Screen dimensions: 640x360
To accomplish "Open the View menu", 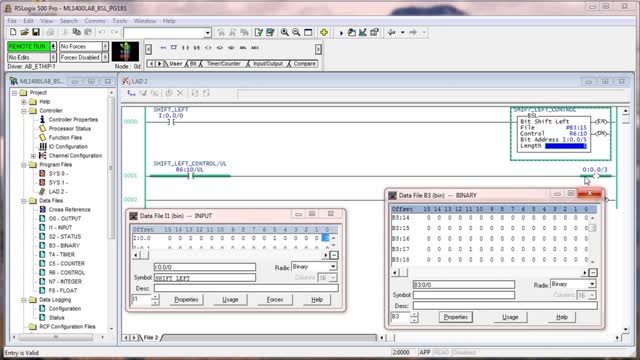I will click(46, 21).
